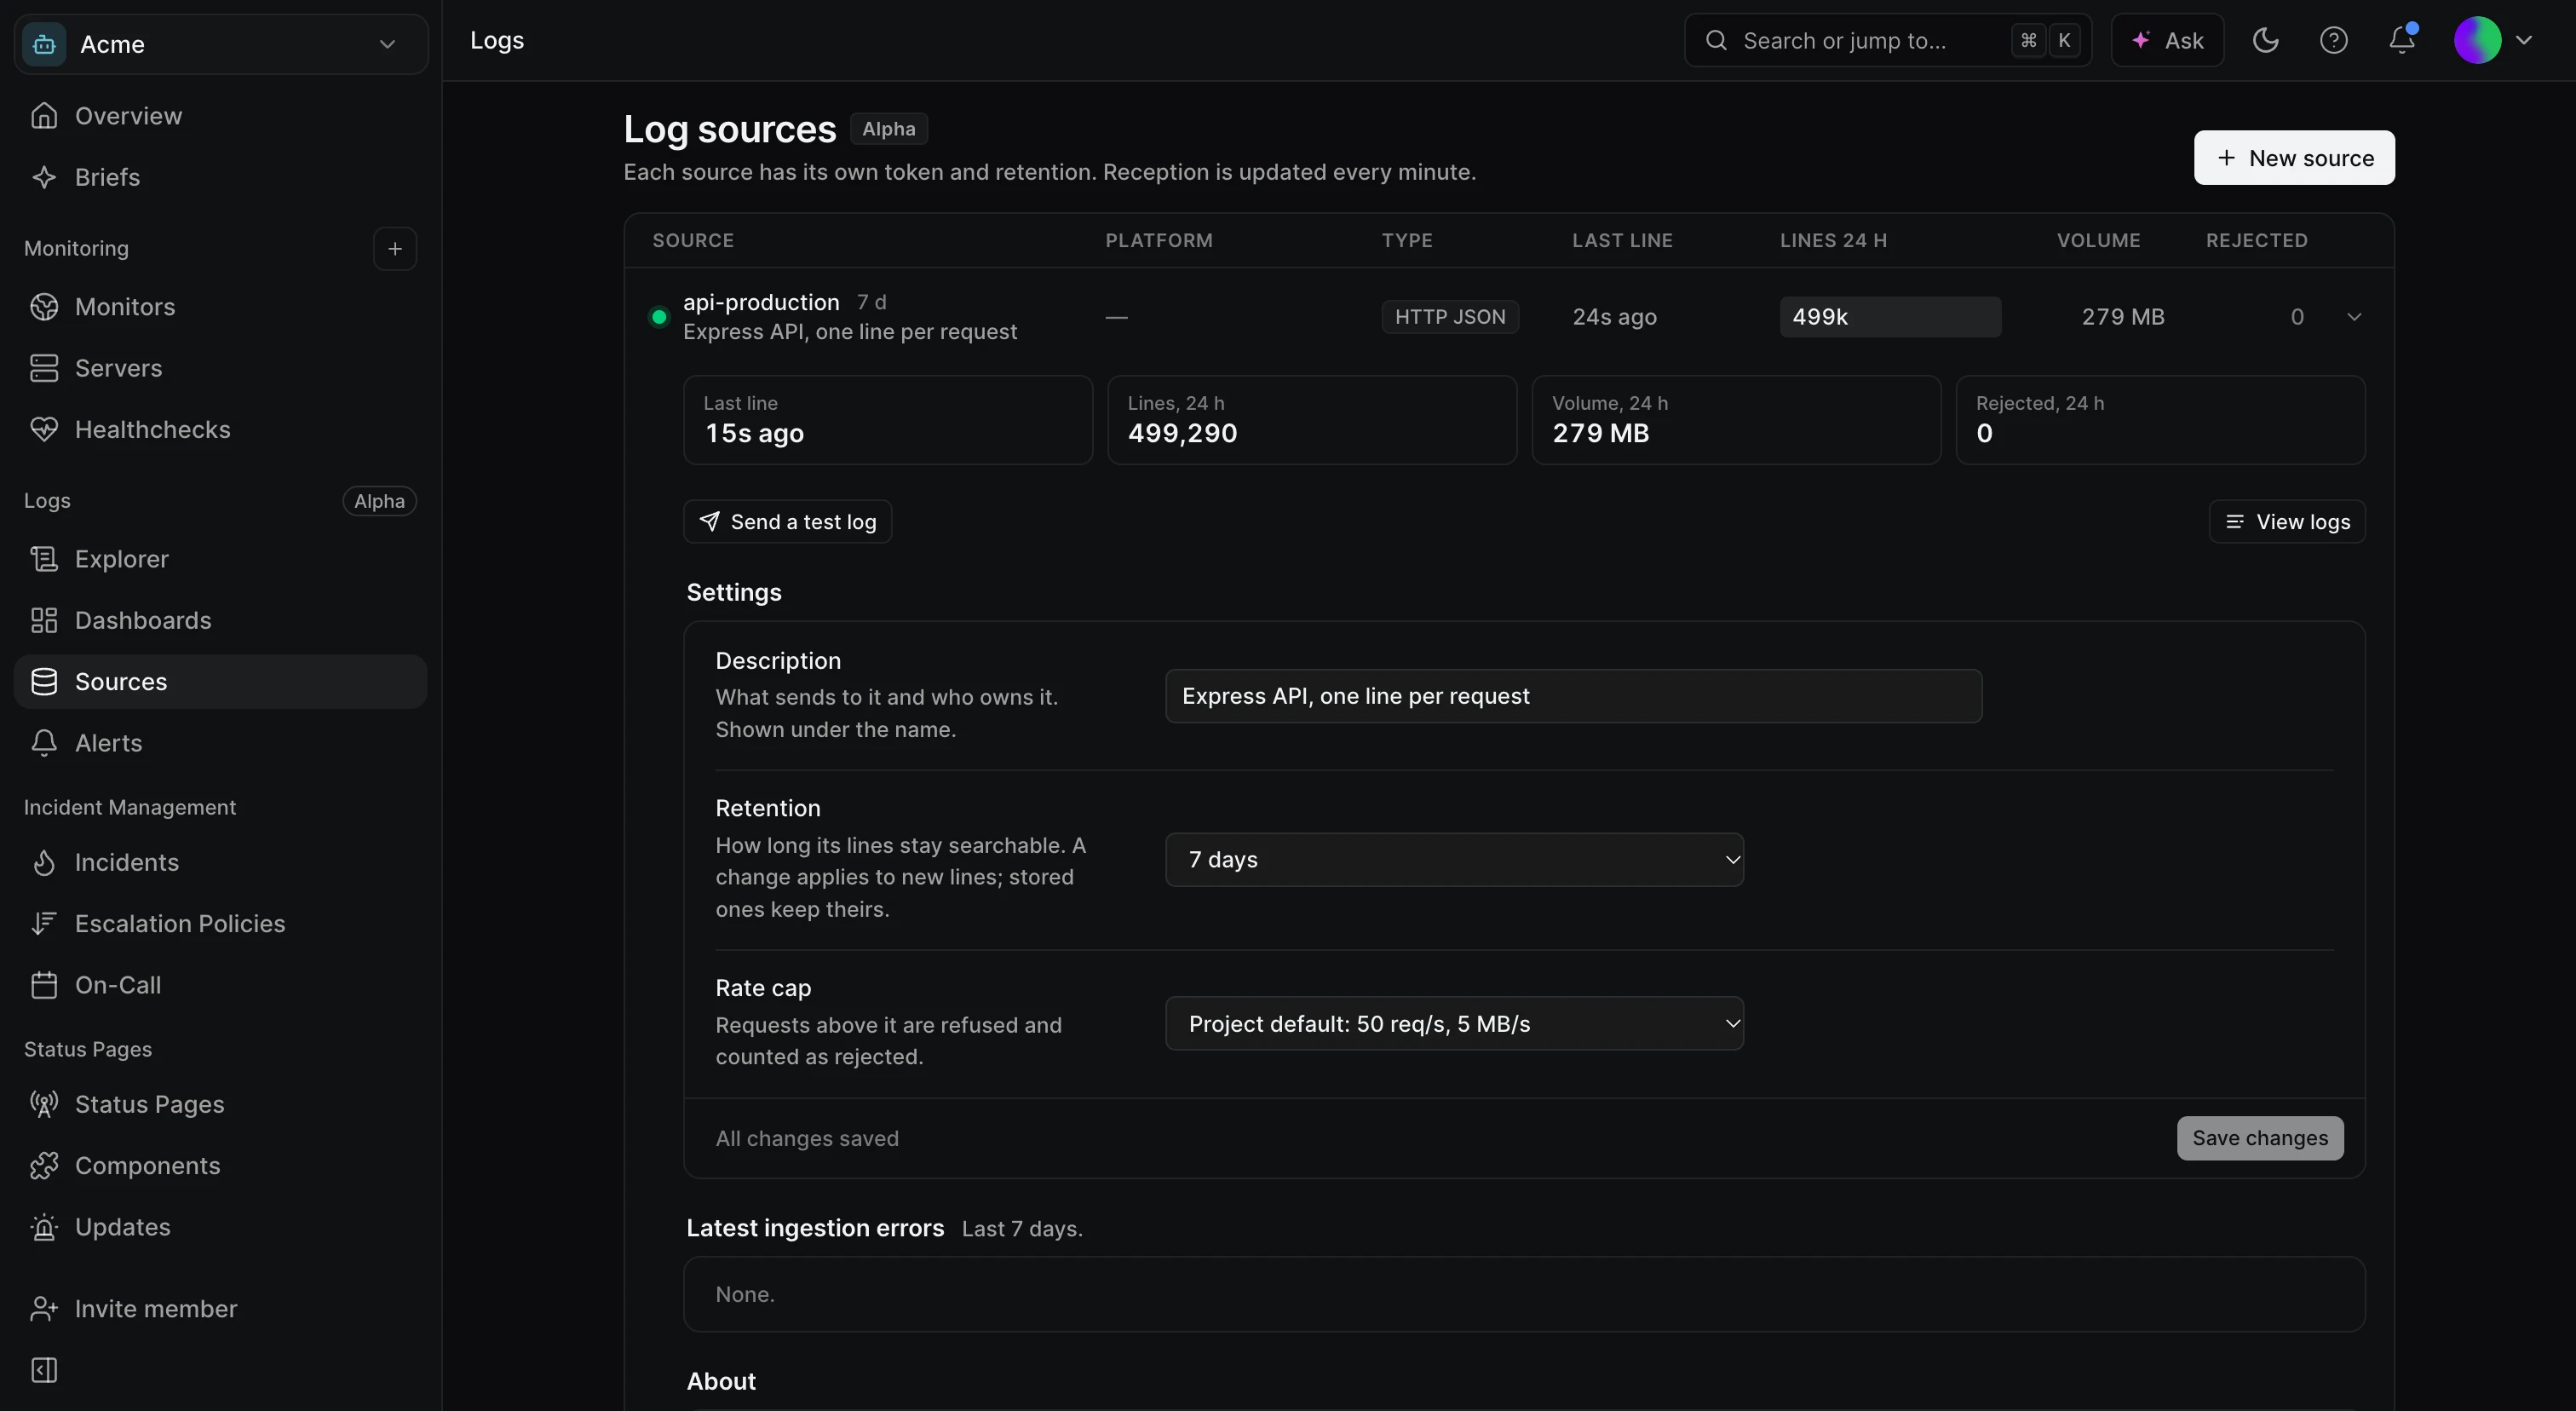
Task: Collapse the sidebar with the panel icon
Action: coord(44,1370)
